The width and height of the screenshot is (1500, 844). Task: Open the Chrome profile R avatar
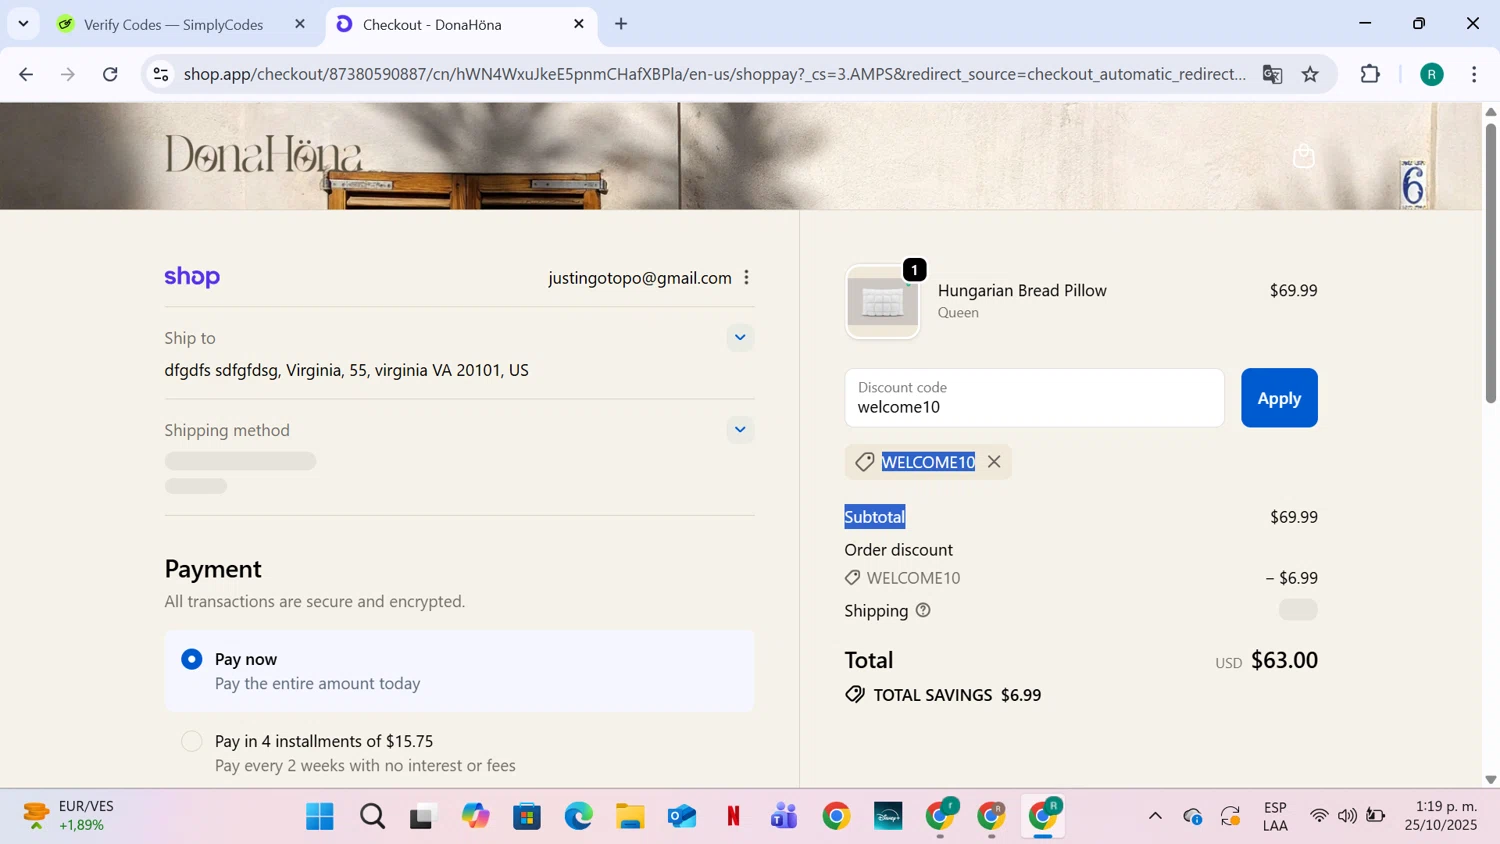(1432, 74)
